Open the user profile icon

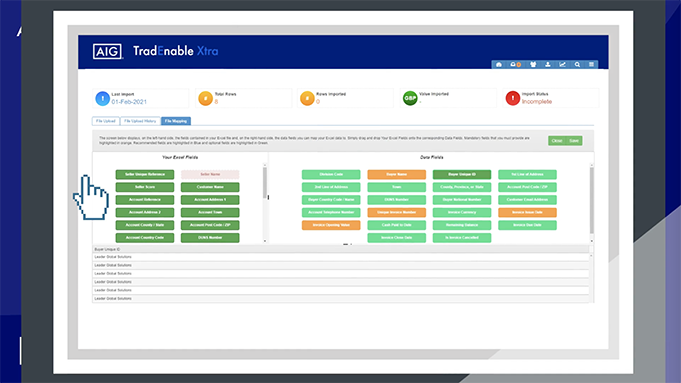click(548, 64)
